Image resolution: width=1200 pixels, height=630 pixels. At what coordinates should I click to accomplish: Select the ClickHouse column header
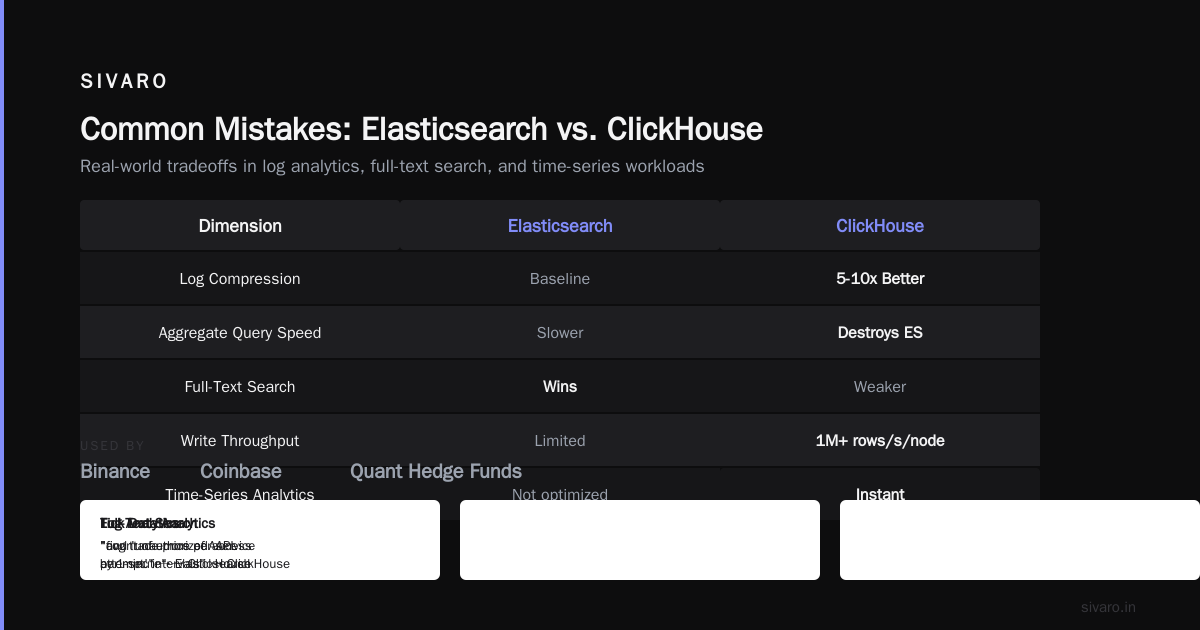coord(880,226)
